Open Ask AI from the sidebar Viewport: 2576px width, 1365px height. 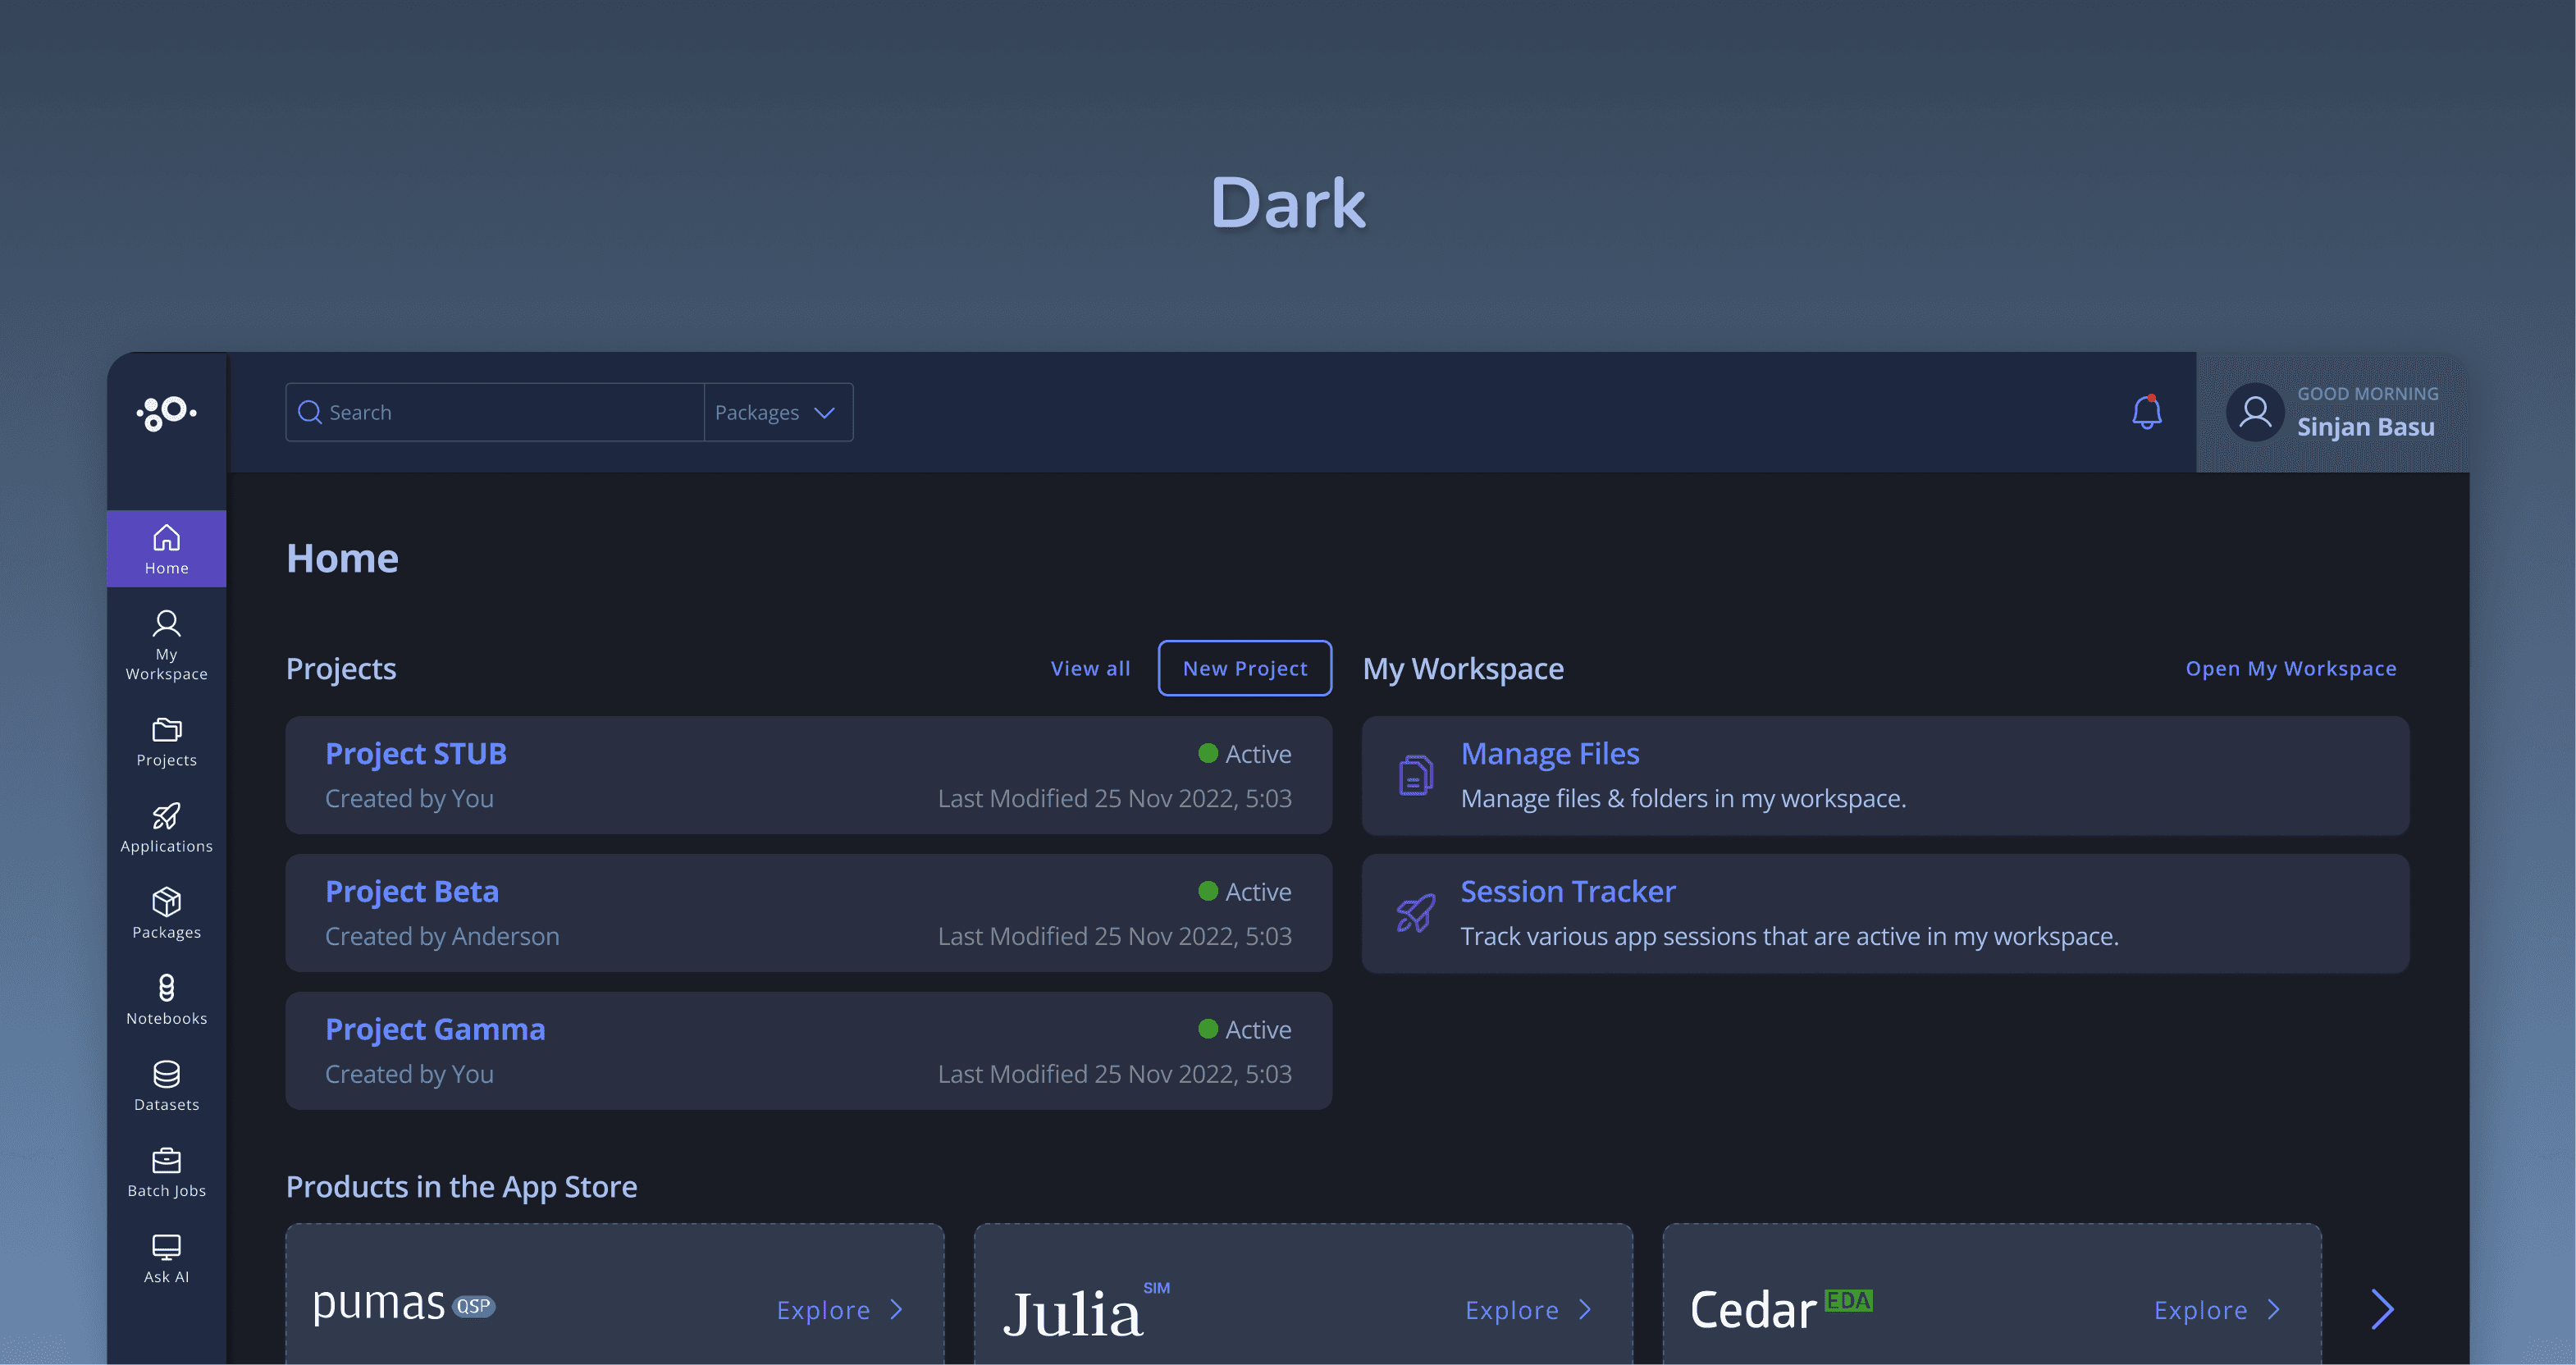pyautogui.click(x=166, y=1257)
